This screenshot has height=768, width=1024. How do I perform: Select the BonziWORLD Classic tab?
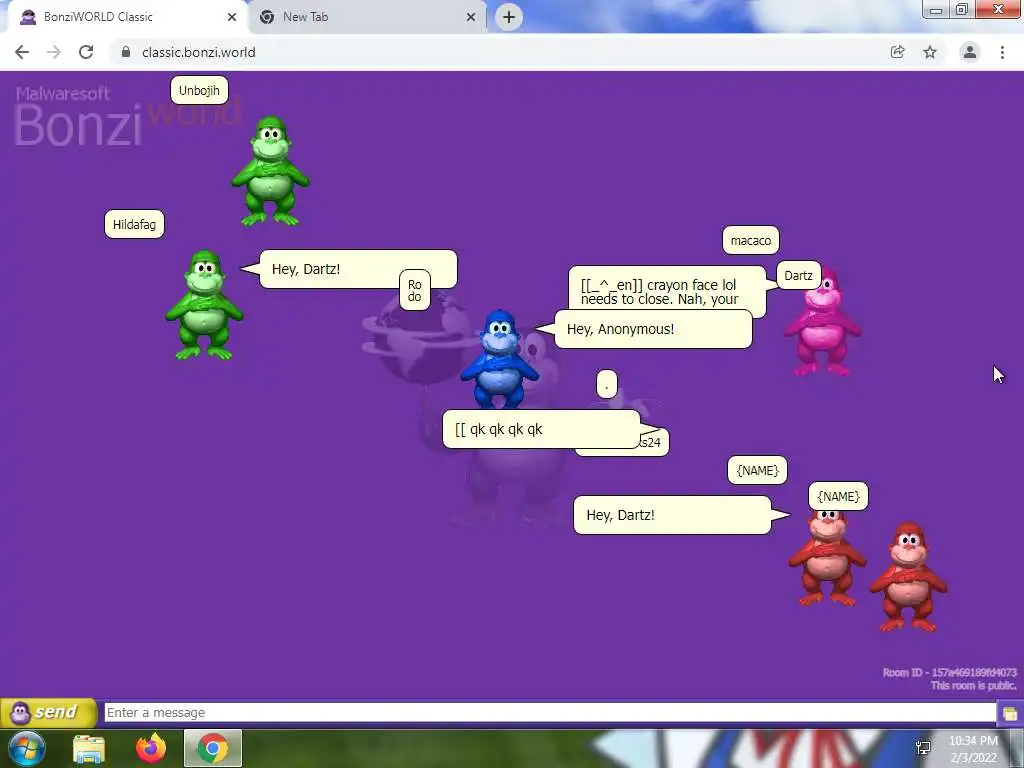point(127,17)
